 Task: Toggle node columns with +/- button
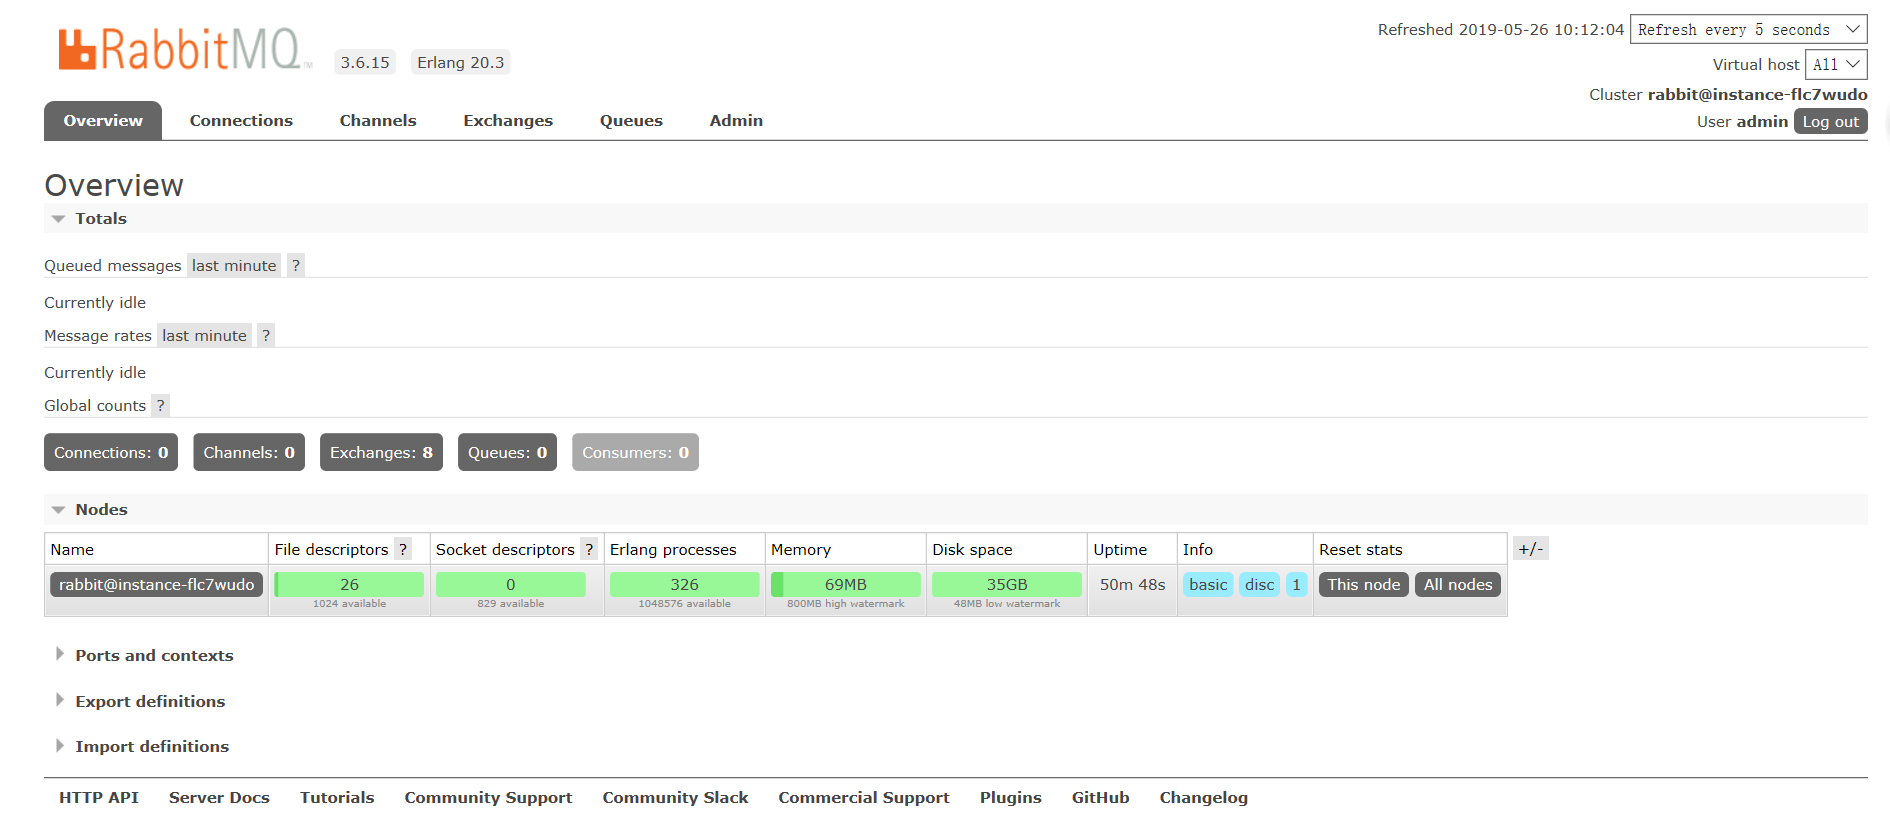(1530, 548)
